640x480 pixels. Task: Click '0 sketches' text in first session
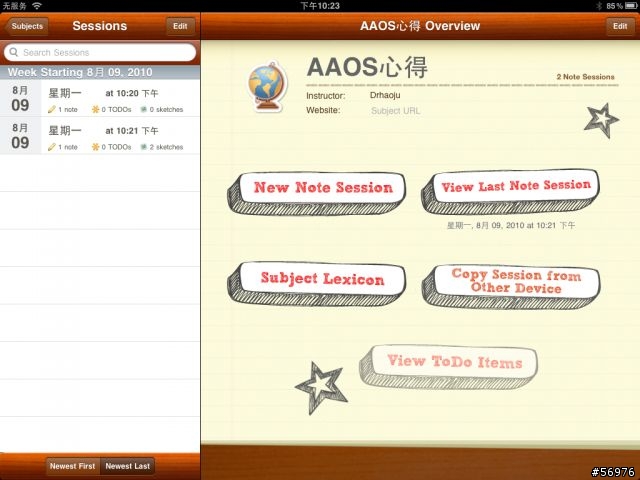pos(166,109)
